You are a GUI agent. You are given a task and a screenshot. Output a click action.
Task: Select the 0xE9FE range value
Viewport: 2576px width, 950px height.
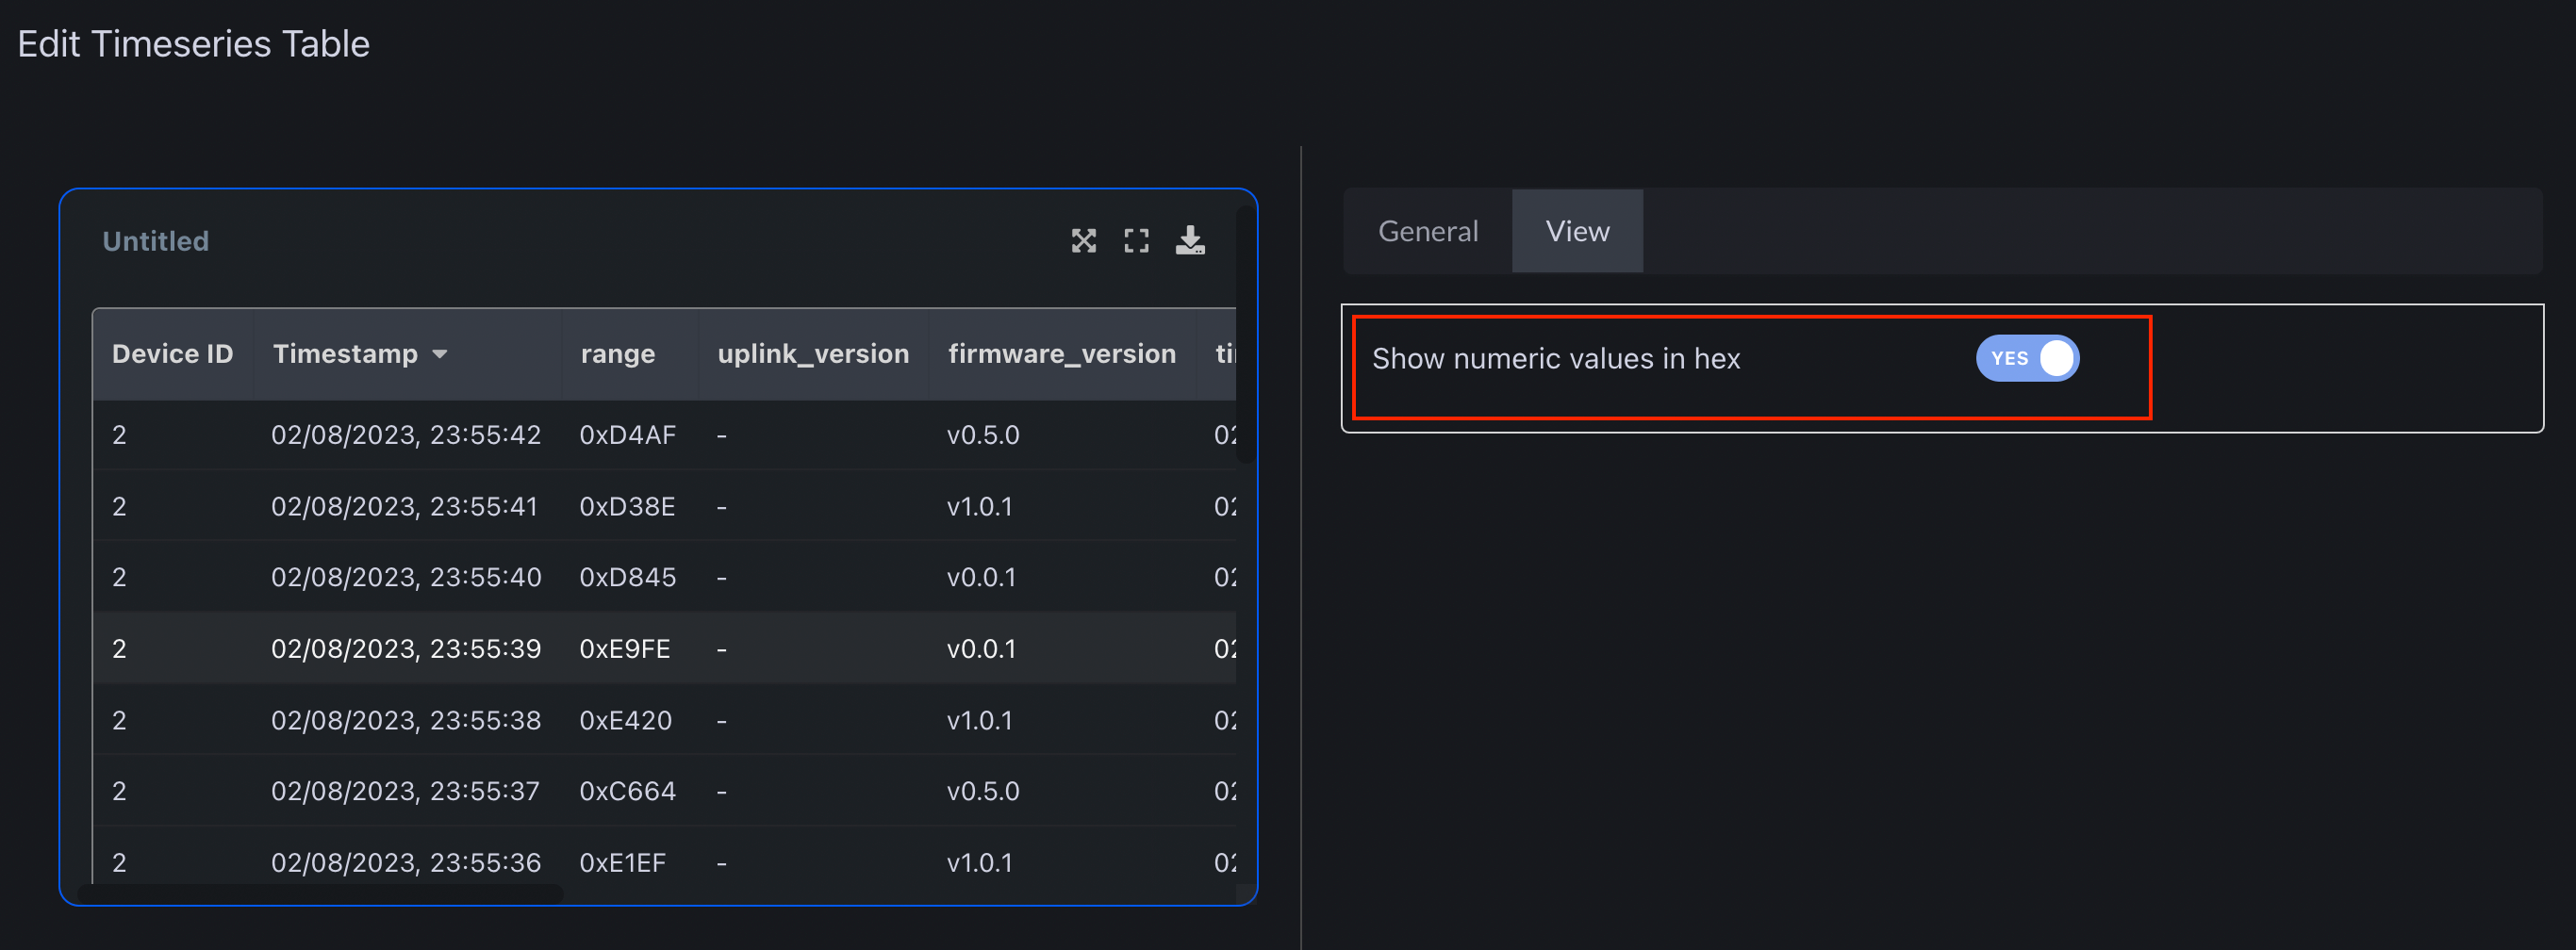pos(624,649)
